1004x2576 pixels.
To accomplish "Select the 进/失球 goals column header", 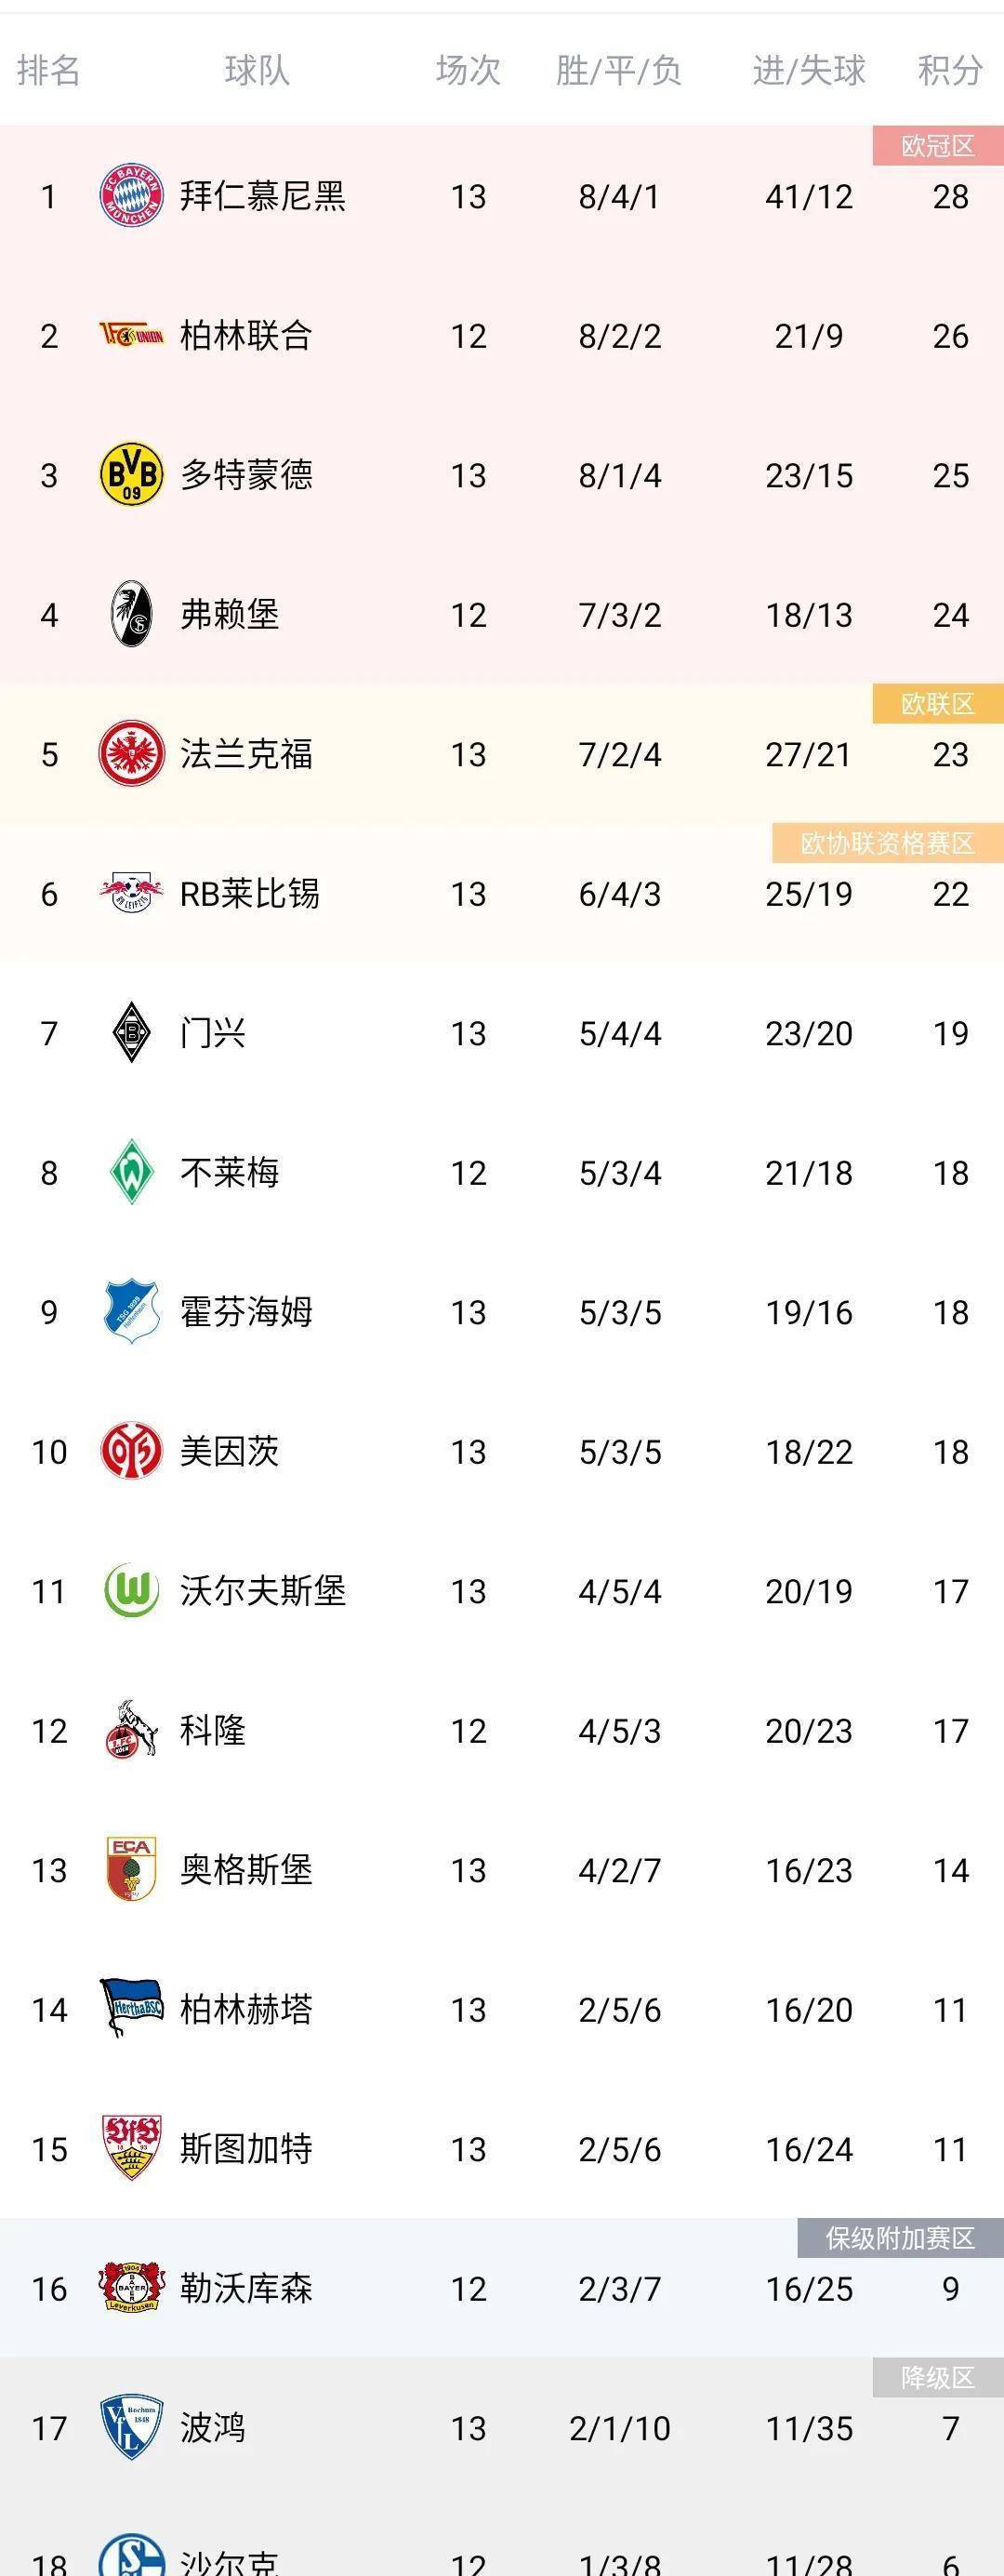I will coord(809,70).
